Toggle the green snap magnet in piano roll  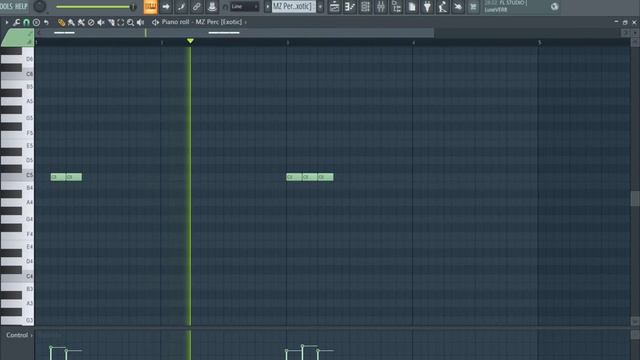[x=26, y=22]
